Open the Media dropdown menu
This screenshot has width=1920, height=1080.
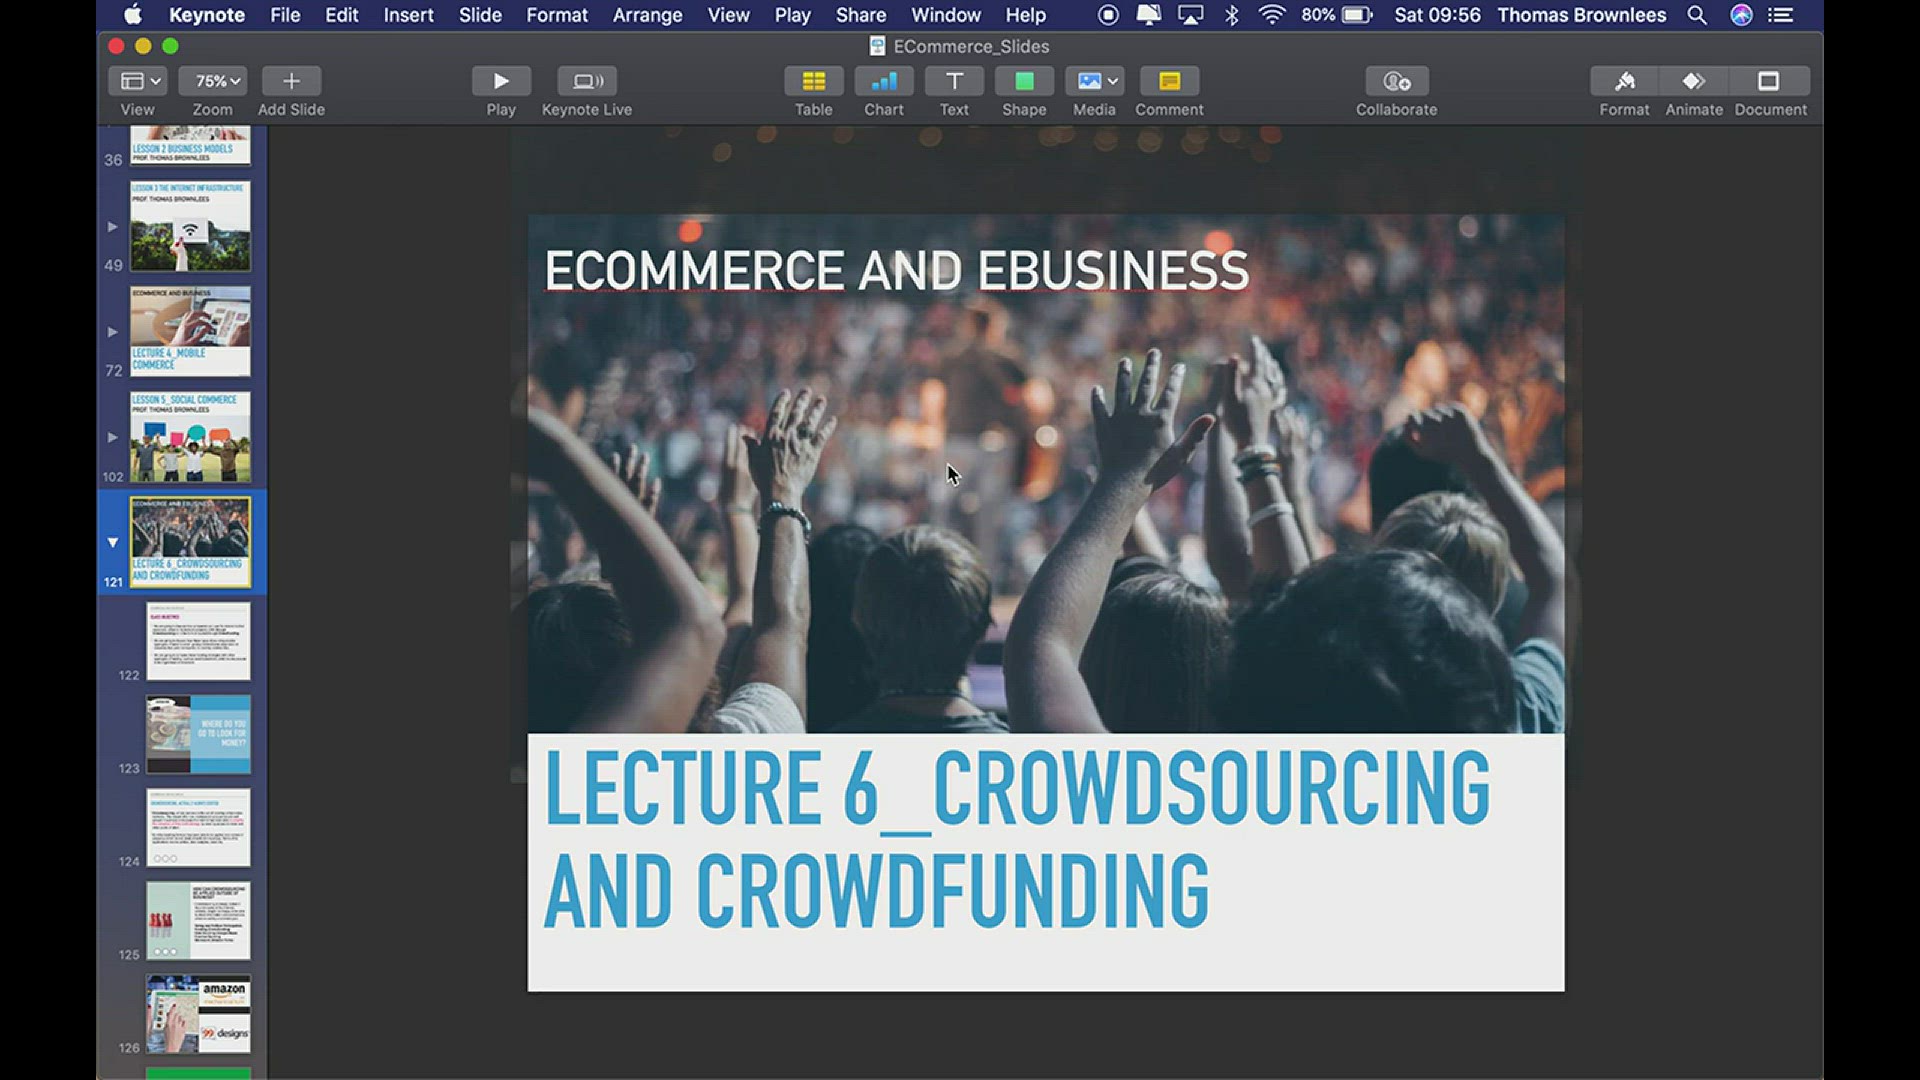tap(1095, 81)
